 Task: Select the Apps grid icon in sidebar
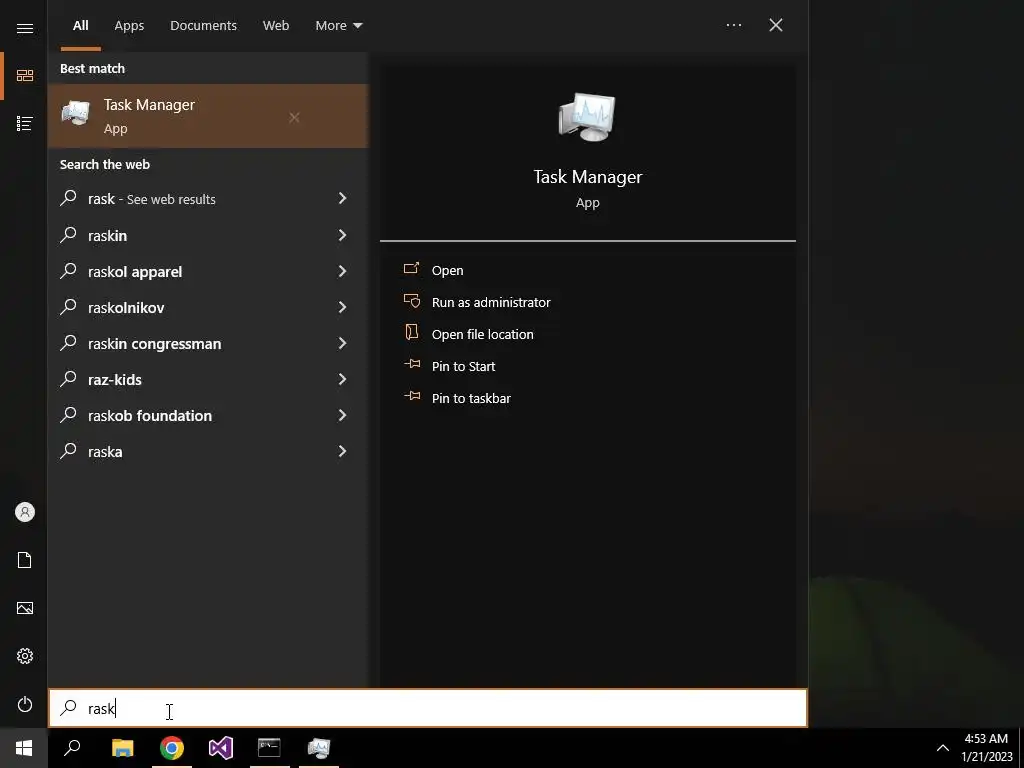pyautogui.click(x=25, y=76)
